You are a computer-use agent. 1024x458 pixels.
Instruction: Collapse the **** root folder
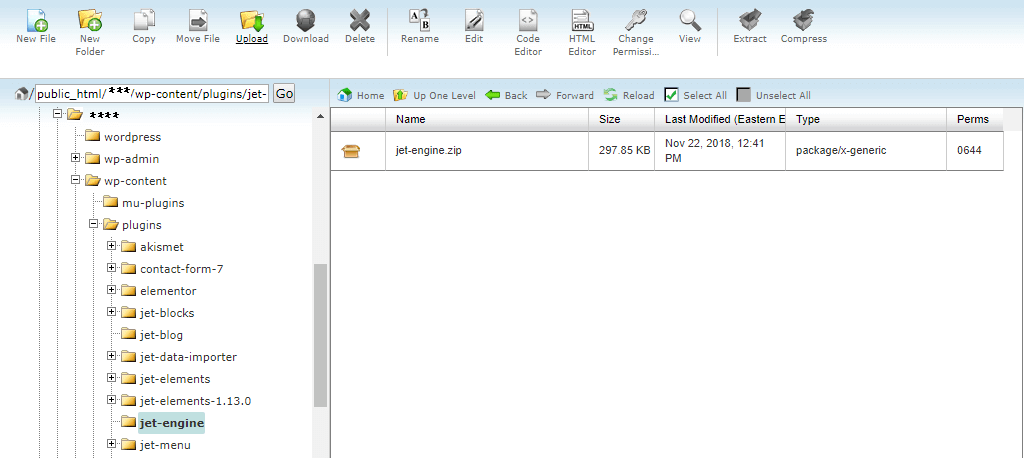(x=57, y=114)
